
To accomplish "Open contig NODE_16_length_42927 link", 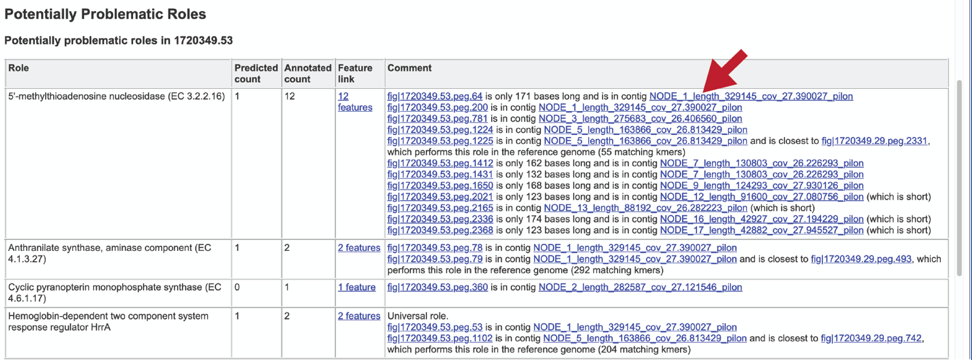I will coord(762,219).
